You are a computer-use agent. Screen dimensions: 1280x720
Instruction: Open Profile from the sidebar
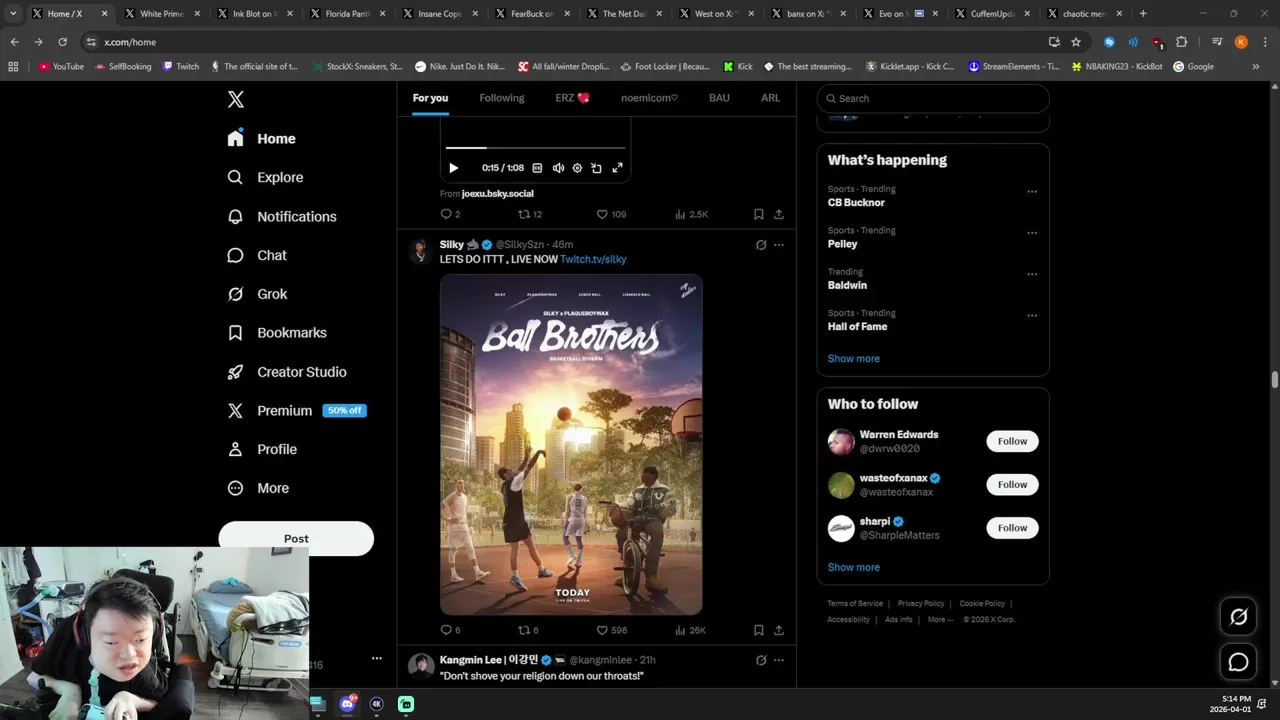(263, 449)
